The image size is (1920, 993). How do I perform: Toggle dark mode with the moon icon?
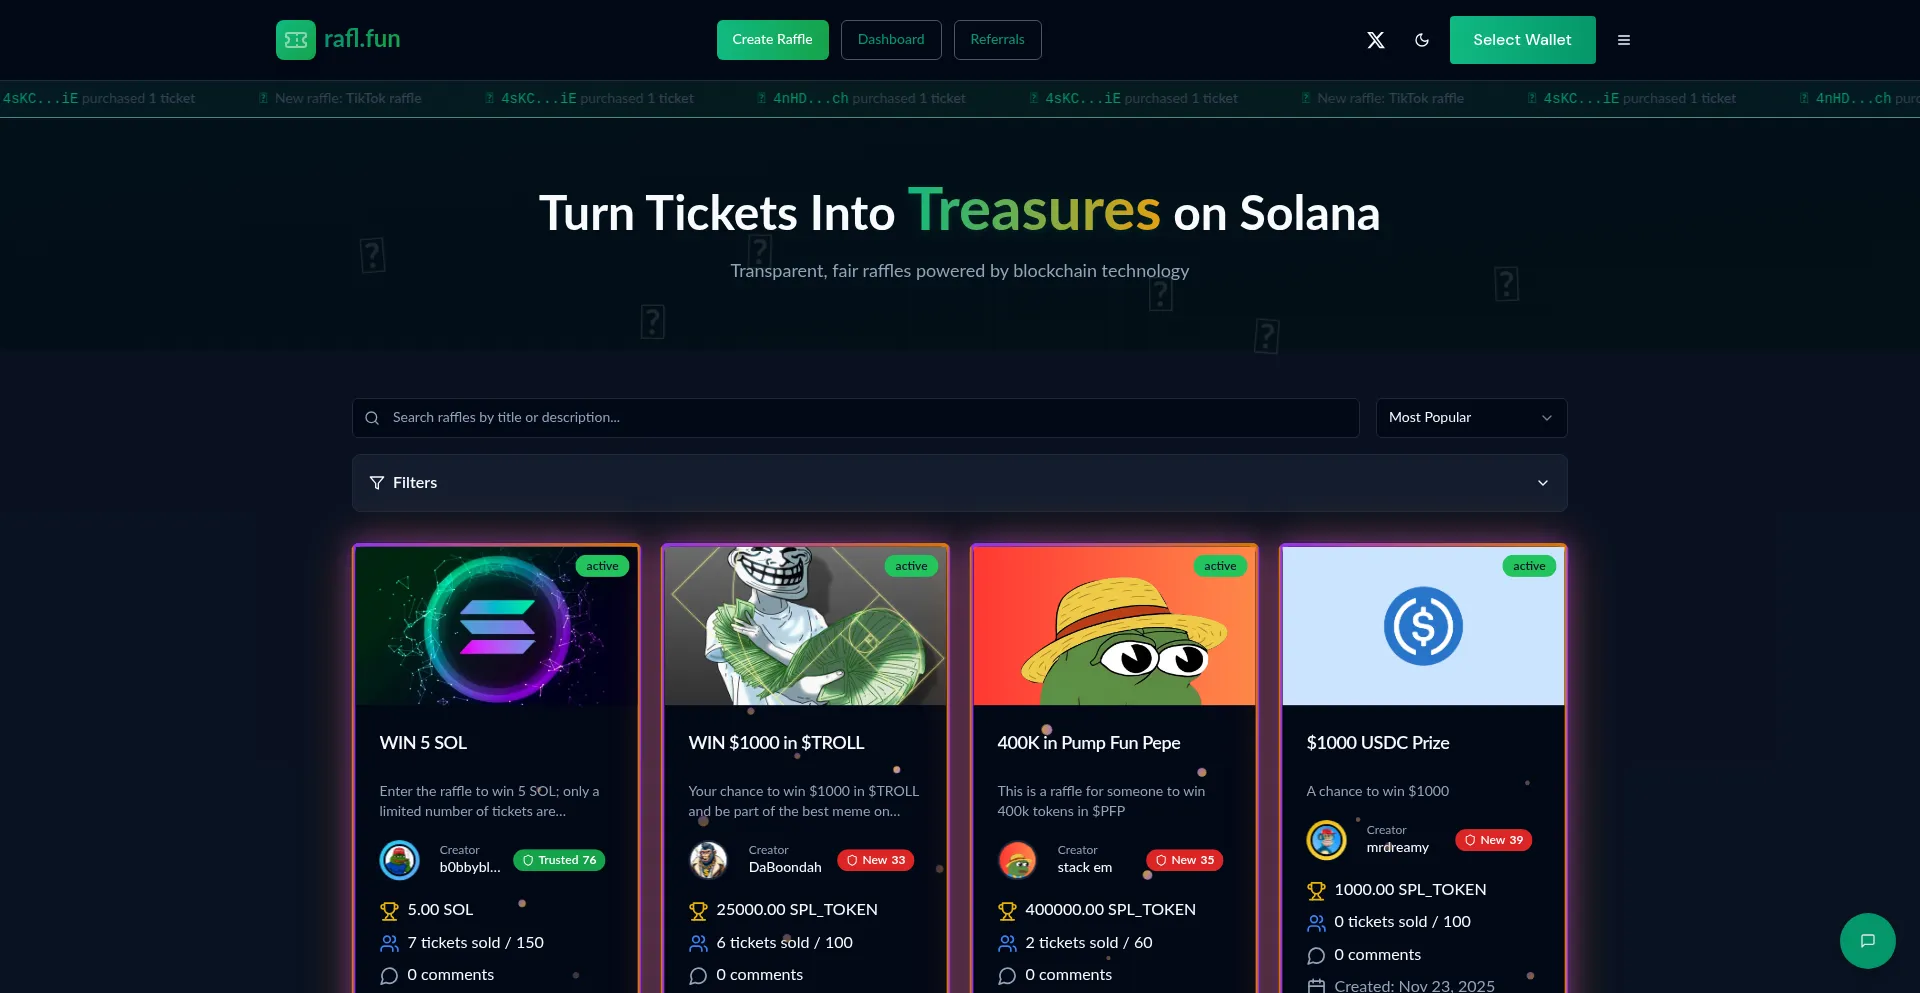[x=1422, y=40]
